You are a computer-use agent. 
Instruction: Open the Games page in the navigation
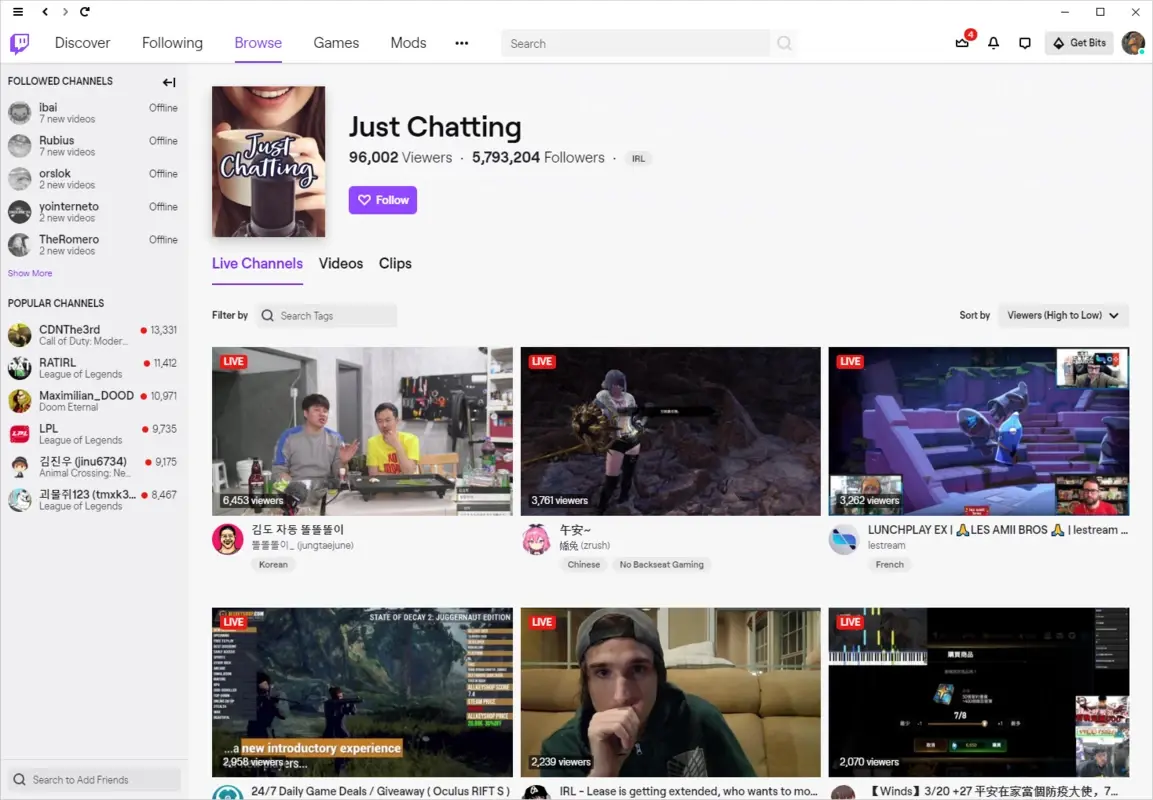[x=335, y=43]
